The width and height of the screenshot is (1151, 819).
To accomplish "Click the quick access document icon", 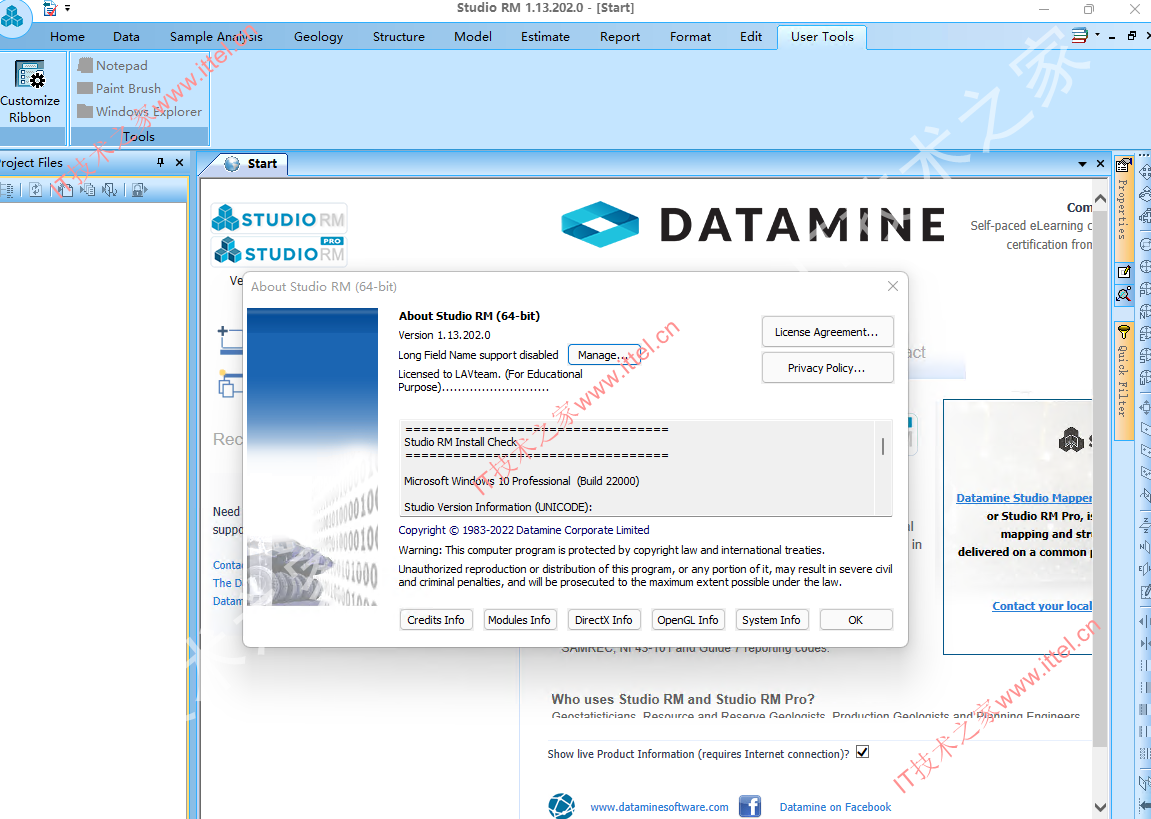I will (x=50, y=9).
